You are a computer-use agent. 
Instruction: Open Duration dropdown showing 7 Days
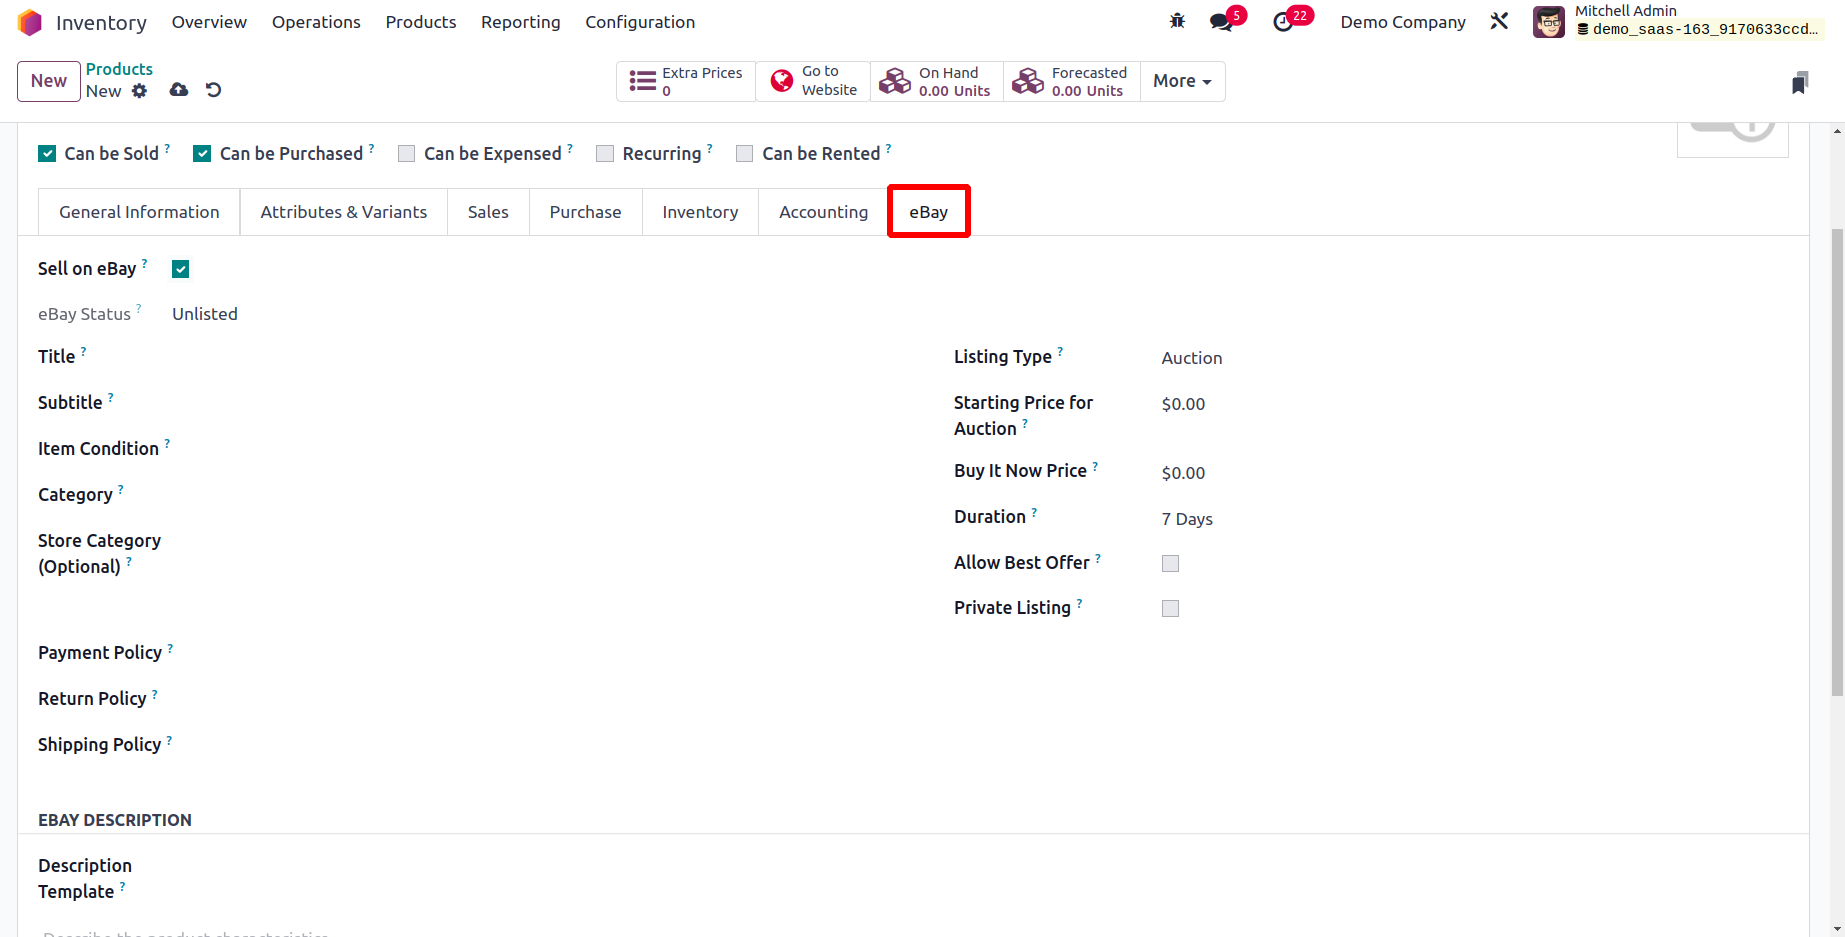point(1475,519)
